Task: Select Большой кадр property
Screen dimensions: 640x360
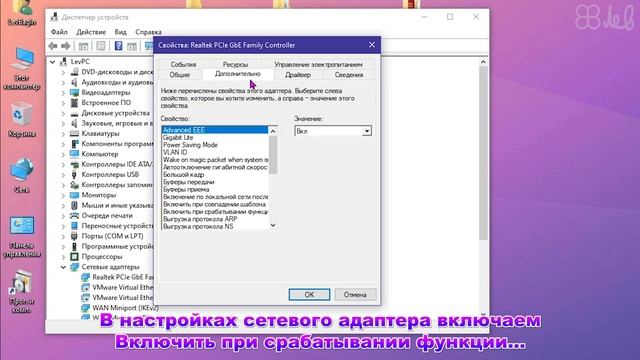Action: 215,175
